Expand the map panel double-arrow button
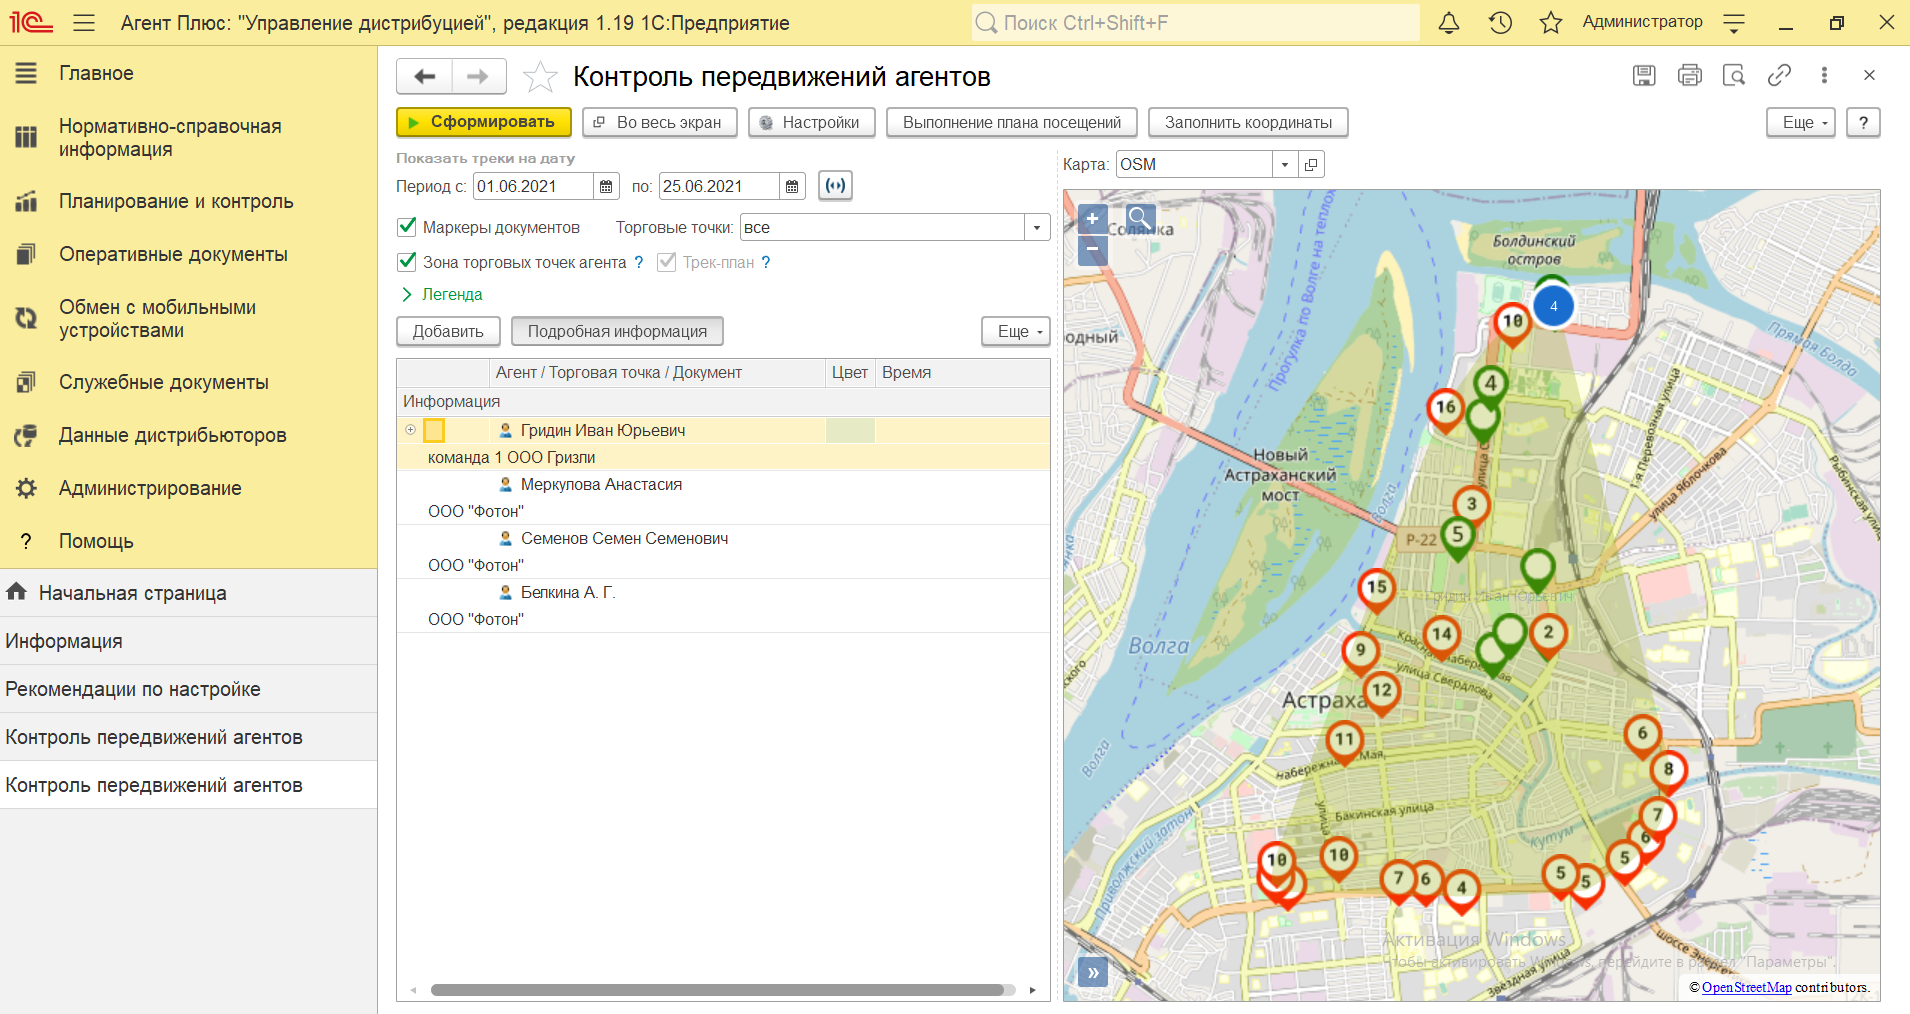Viewport: 1910px width, 1014px height. [1093, 972]
